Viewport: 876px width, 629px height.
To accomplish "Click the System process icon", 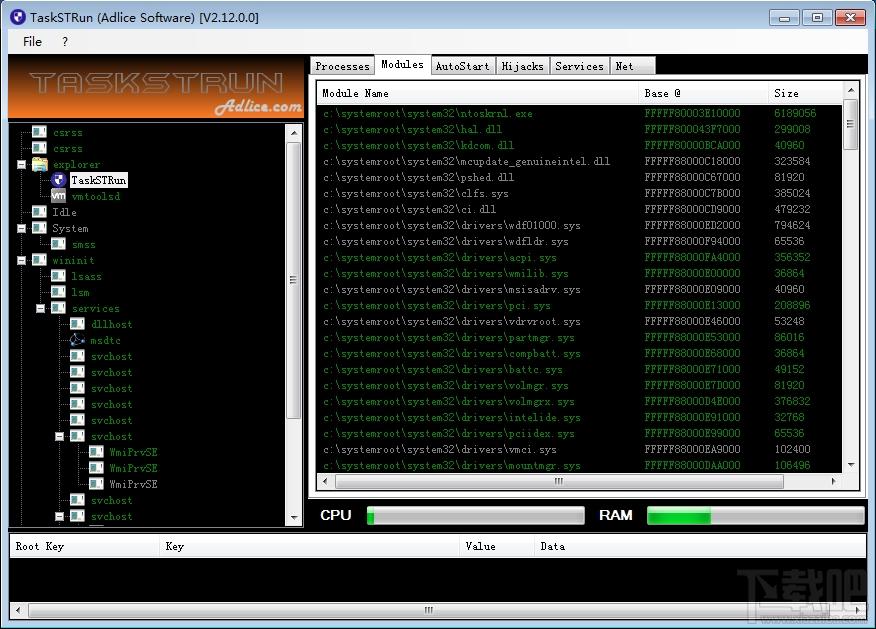I will click(x=39, y=228).
